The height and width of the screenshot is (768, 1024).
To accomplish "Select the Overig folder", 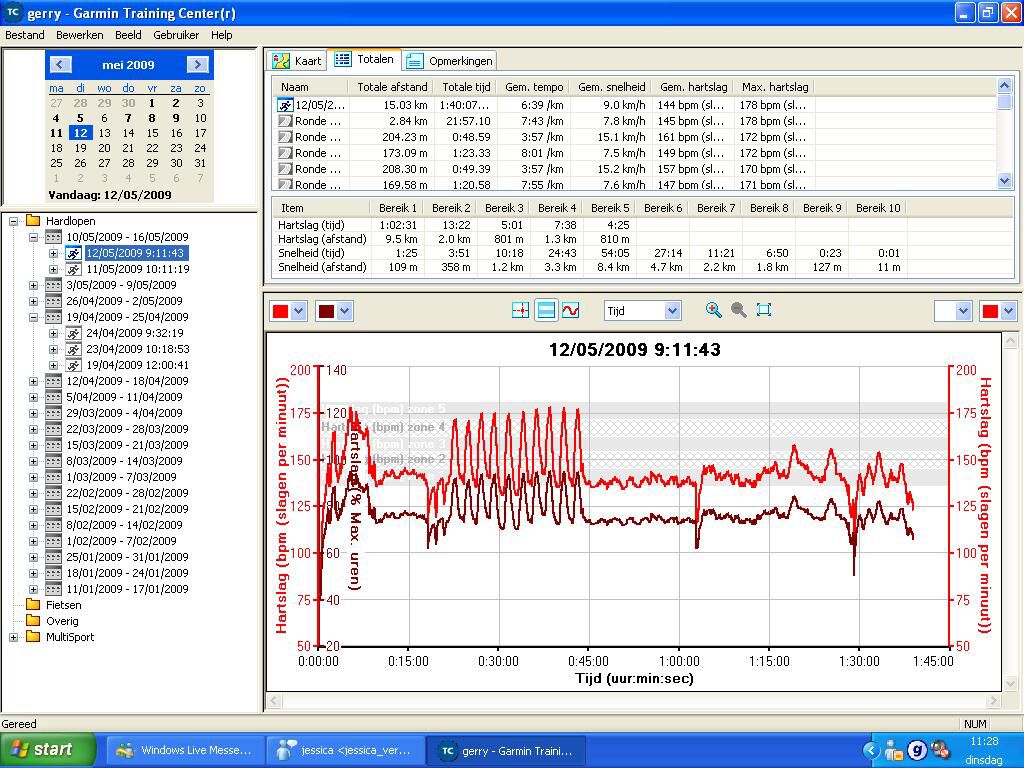I will coord(62,621).
